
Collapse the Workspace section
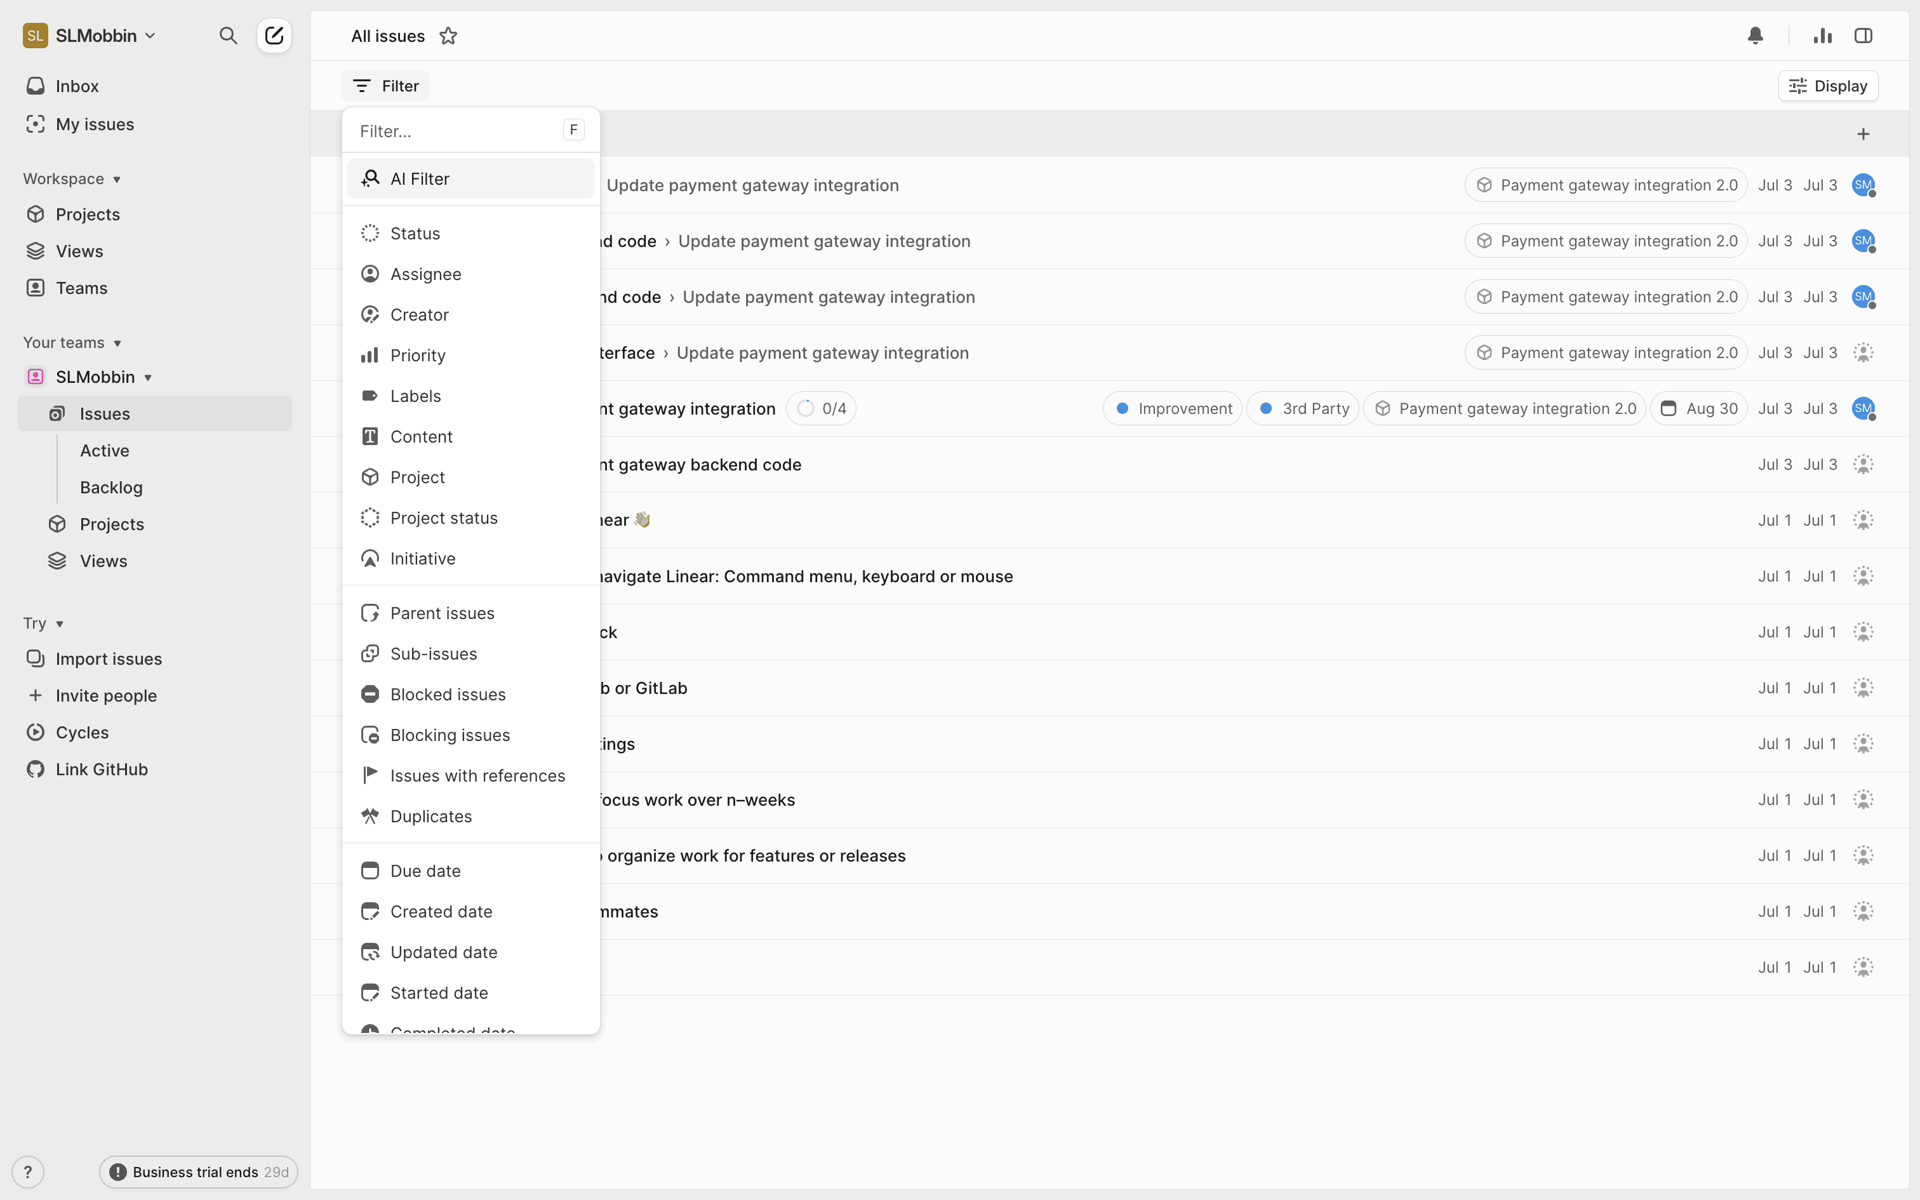point(72,179)
